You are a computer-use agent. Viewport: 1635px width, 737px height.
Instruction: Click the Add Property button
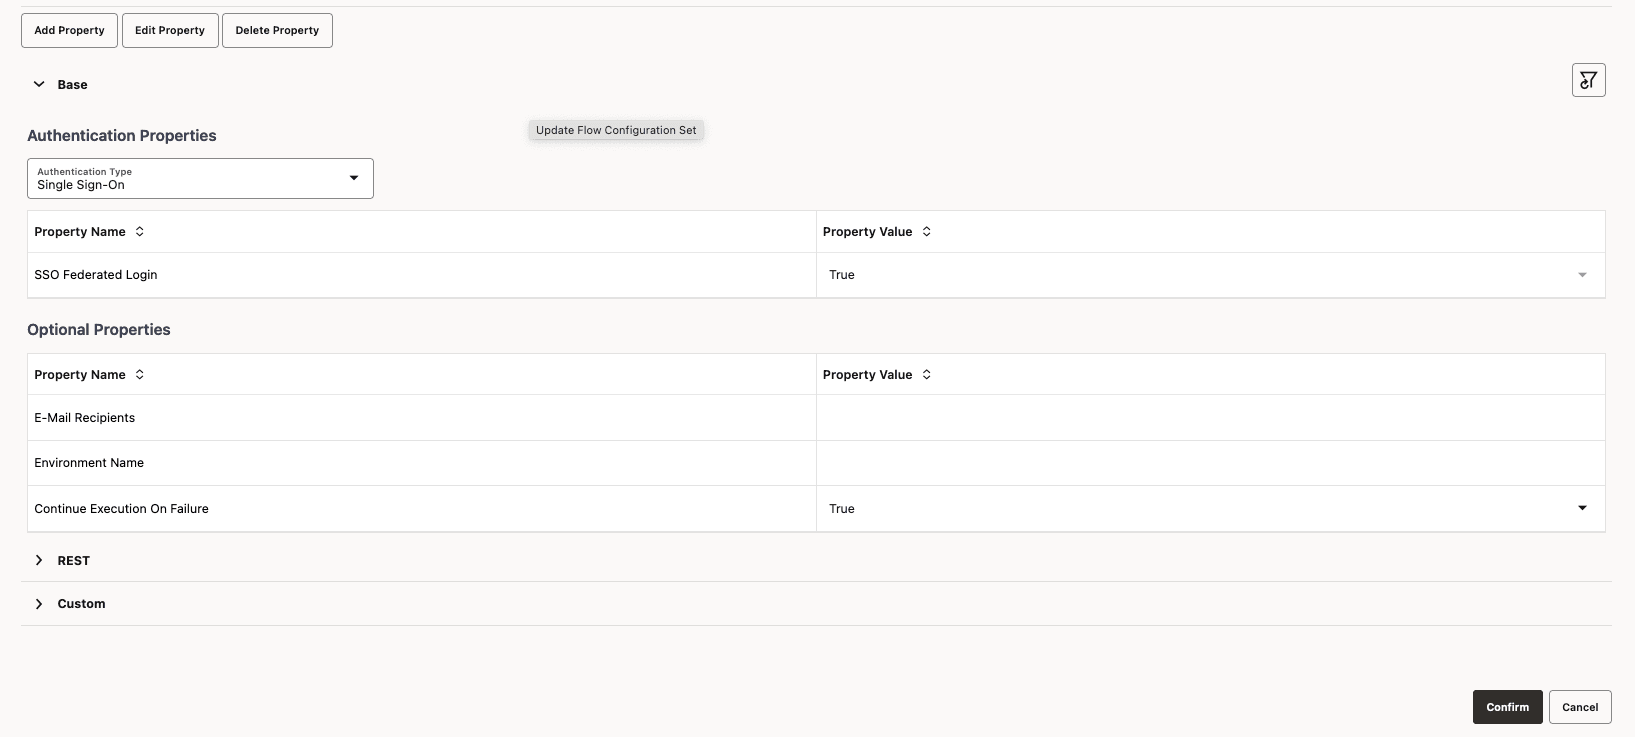click(x=69, y=30)
